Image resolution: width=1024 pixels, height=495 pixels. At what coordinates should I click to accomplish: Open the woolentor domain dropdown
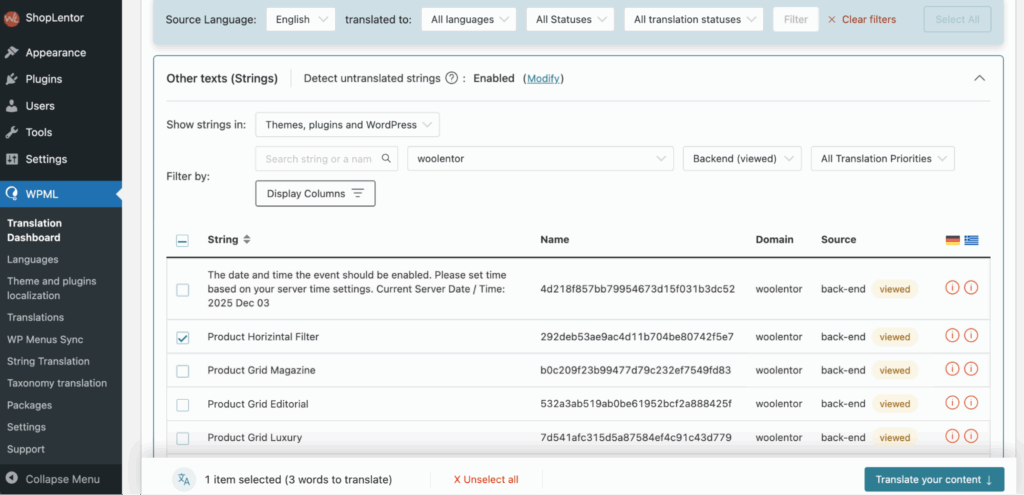point(540,159)
